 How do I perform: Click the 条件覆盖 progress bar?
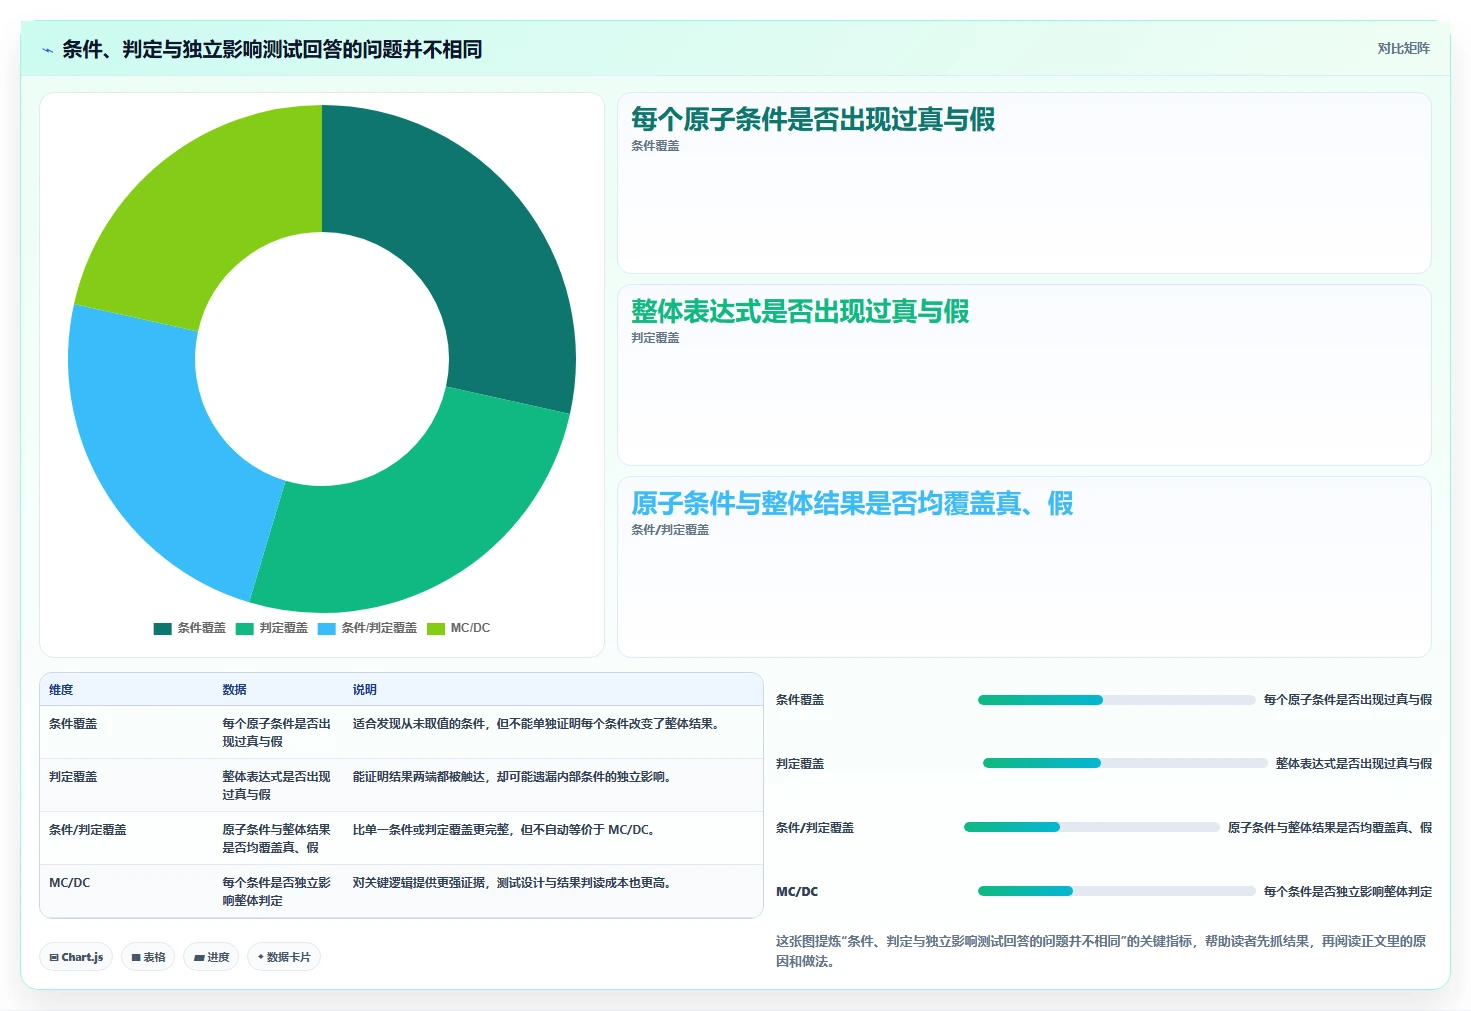[1116, 700]
